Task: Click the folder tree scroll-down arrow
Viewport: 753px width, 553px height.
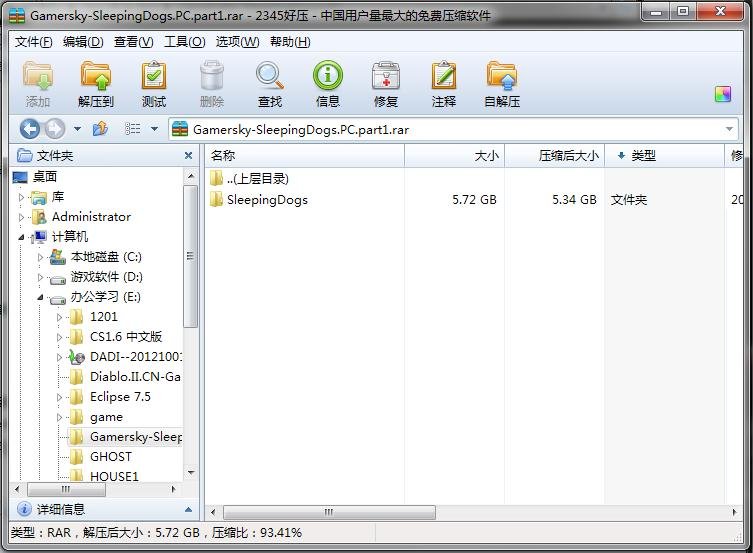Action: (191, 473)
